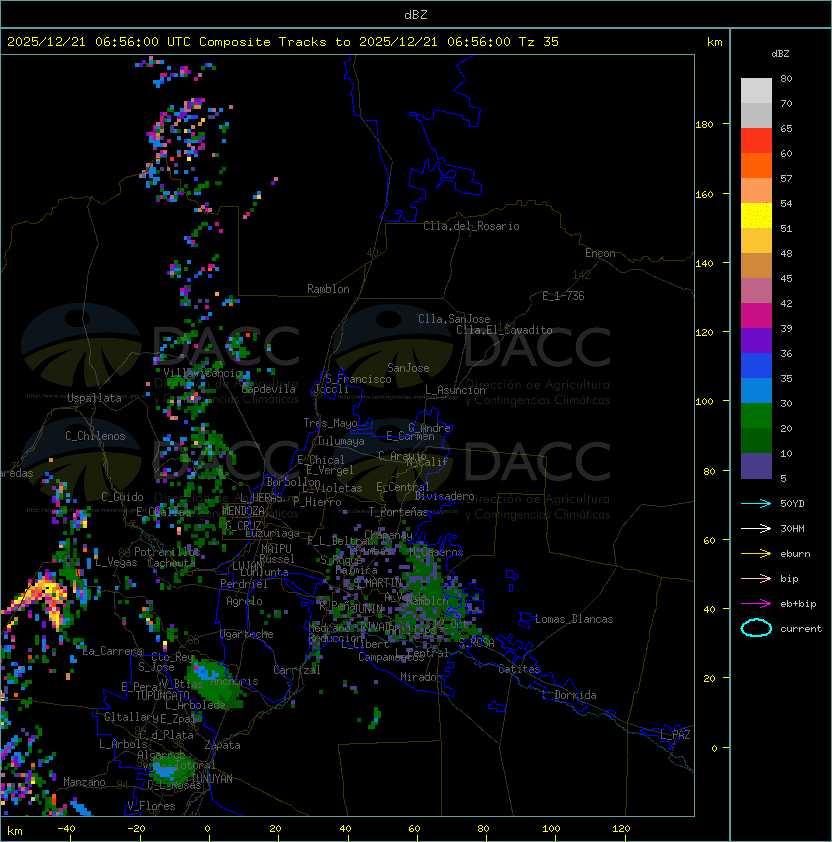Click the Catitas place label

point(519,669)
